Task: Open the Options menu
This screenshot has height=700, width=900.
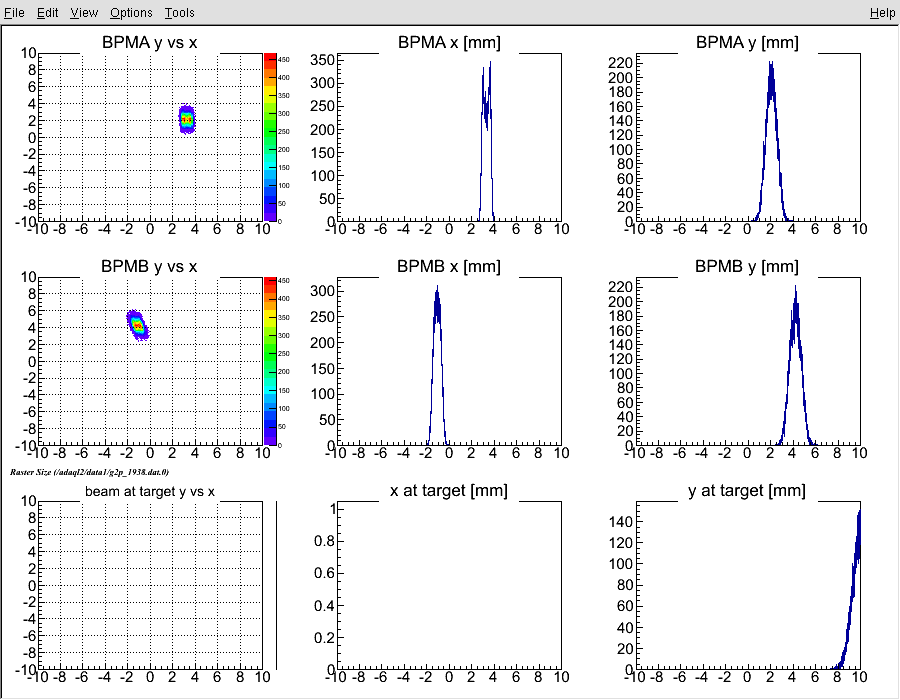Action: pos(131,13)
